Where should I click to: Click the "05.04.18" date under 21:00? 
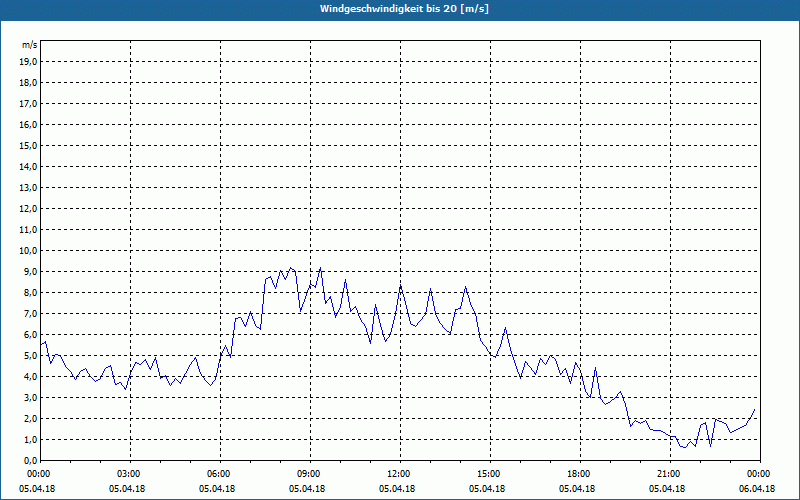(667, 488)
